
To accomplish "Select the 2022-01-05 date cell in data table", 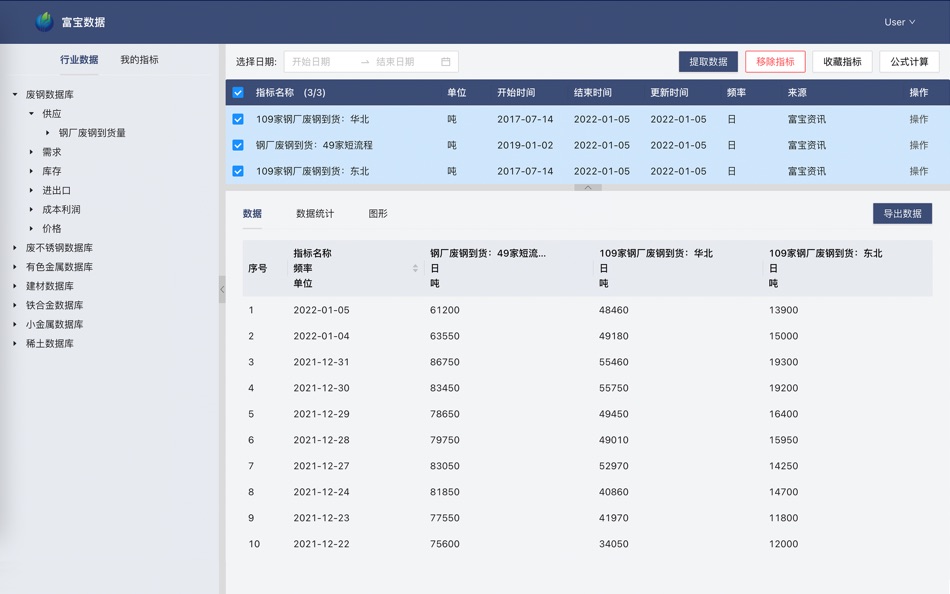I will click(322, 310).
